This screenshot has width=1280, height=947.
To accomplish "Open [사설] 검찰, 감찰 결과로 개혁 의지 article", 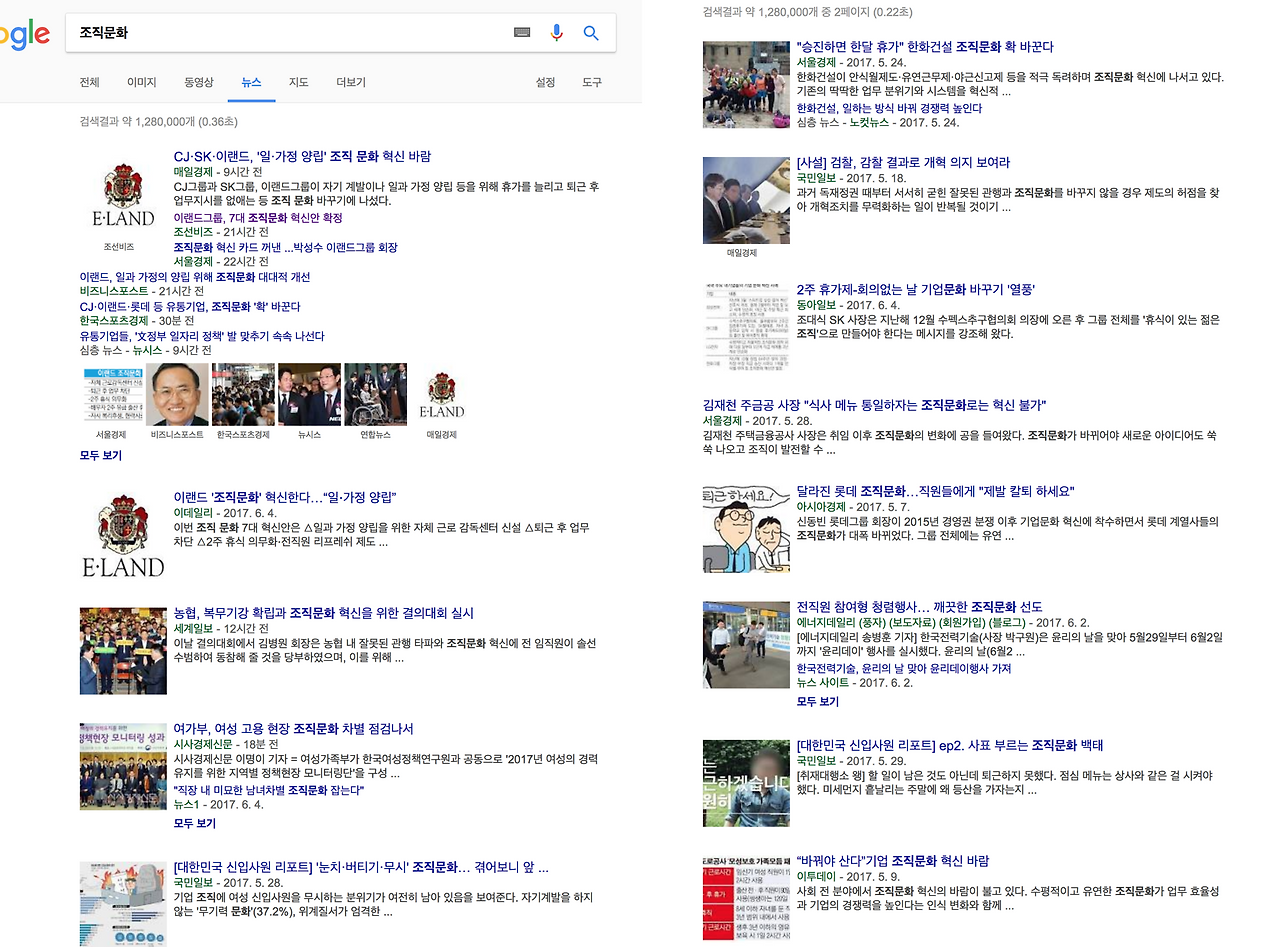I will click(903, 163).
